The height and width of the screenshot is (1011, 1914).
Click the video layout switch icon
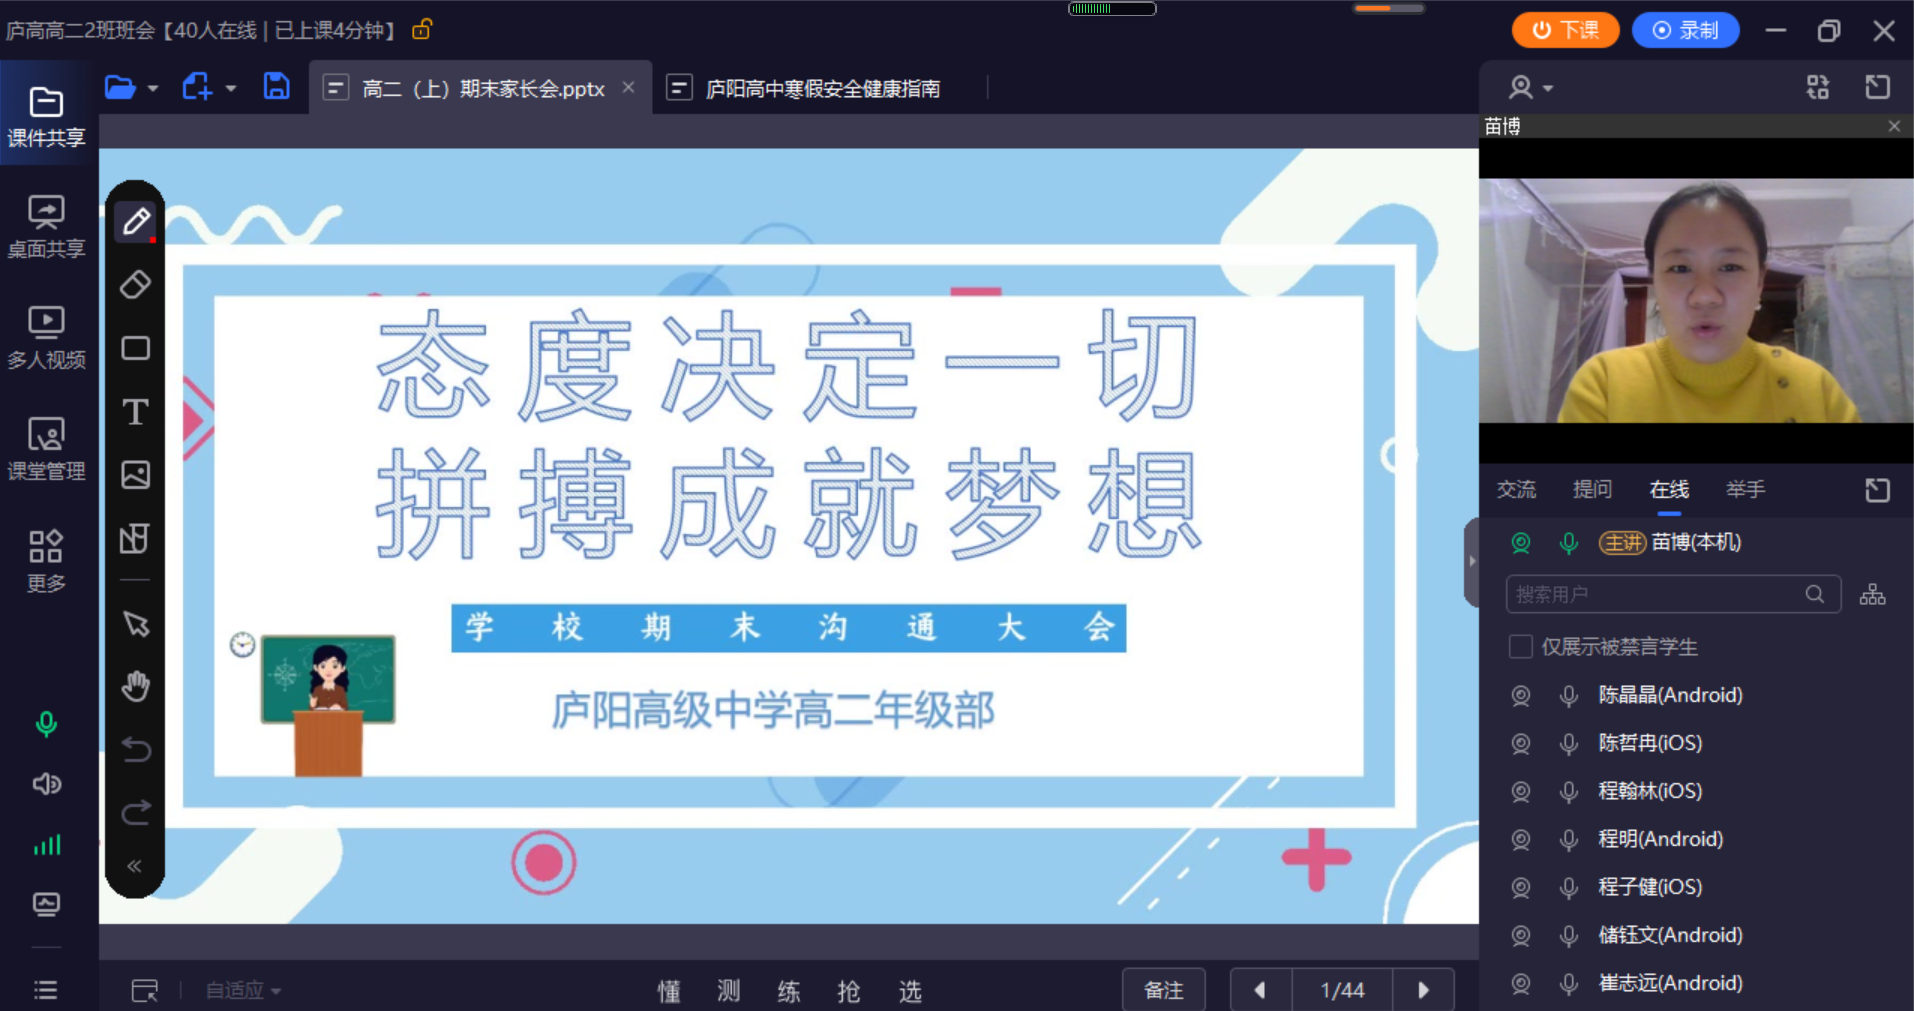click(x=1818, y=88)
